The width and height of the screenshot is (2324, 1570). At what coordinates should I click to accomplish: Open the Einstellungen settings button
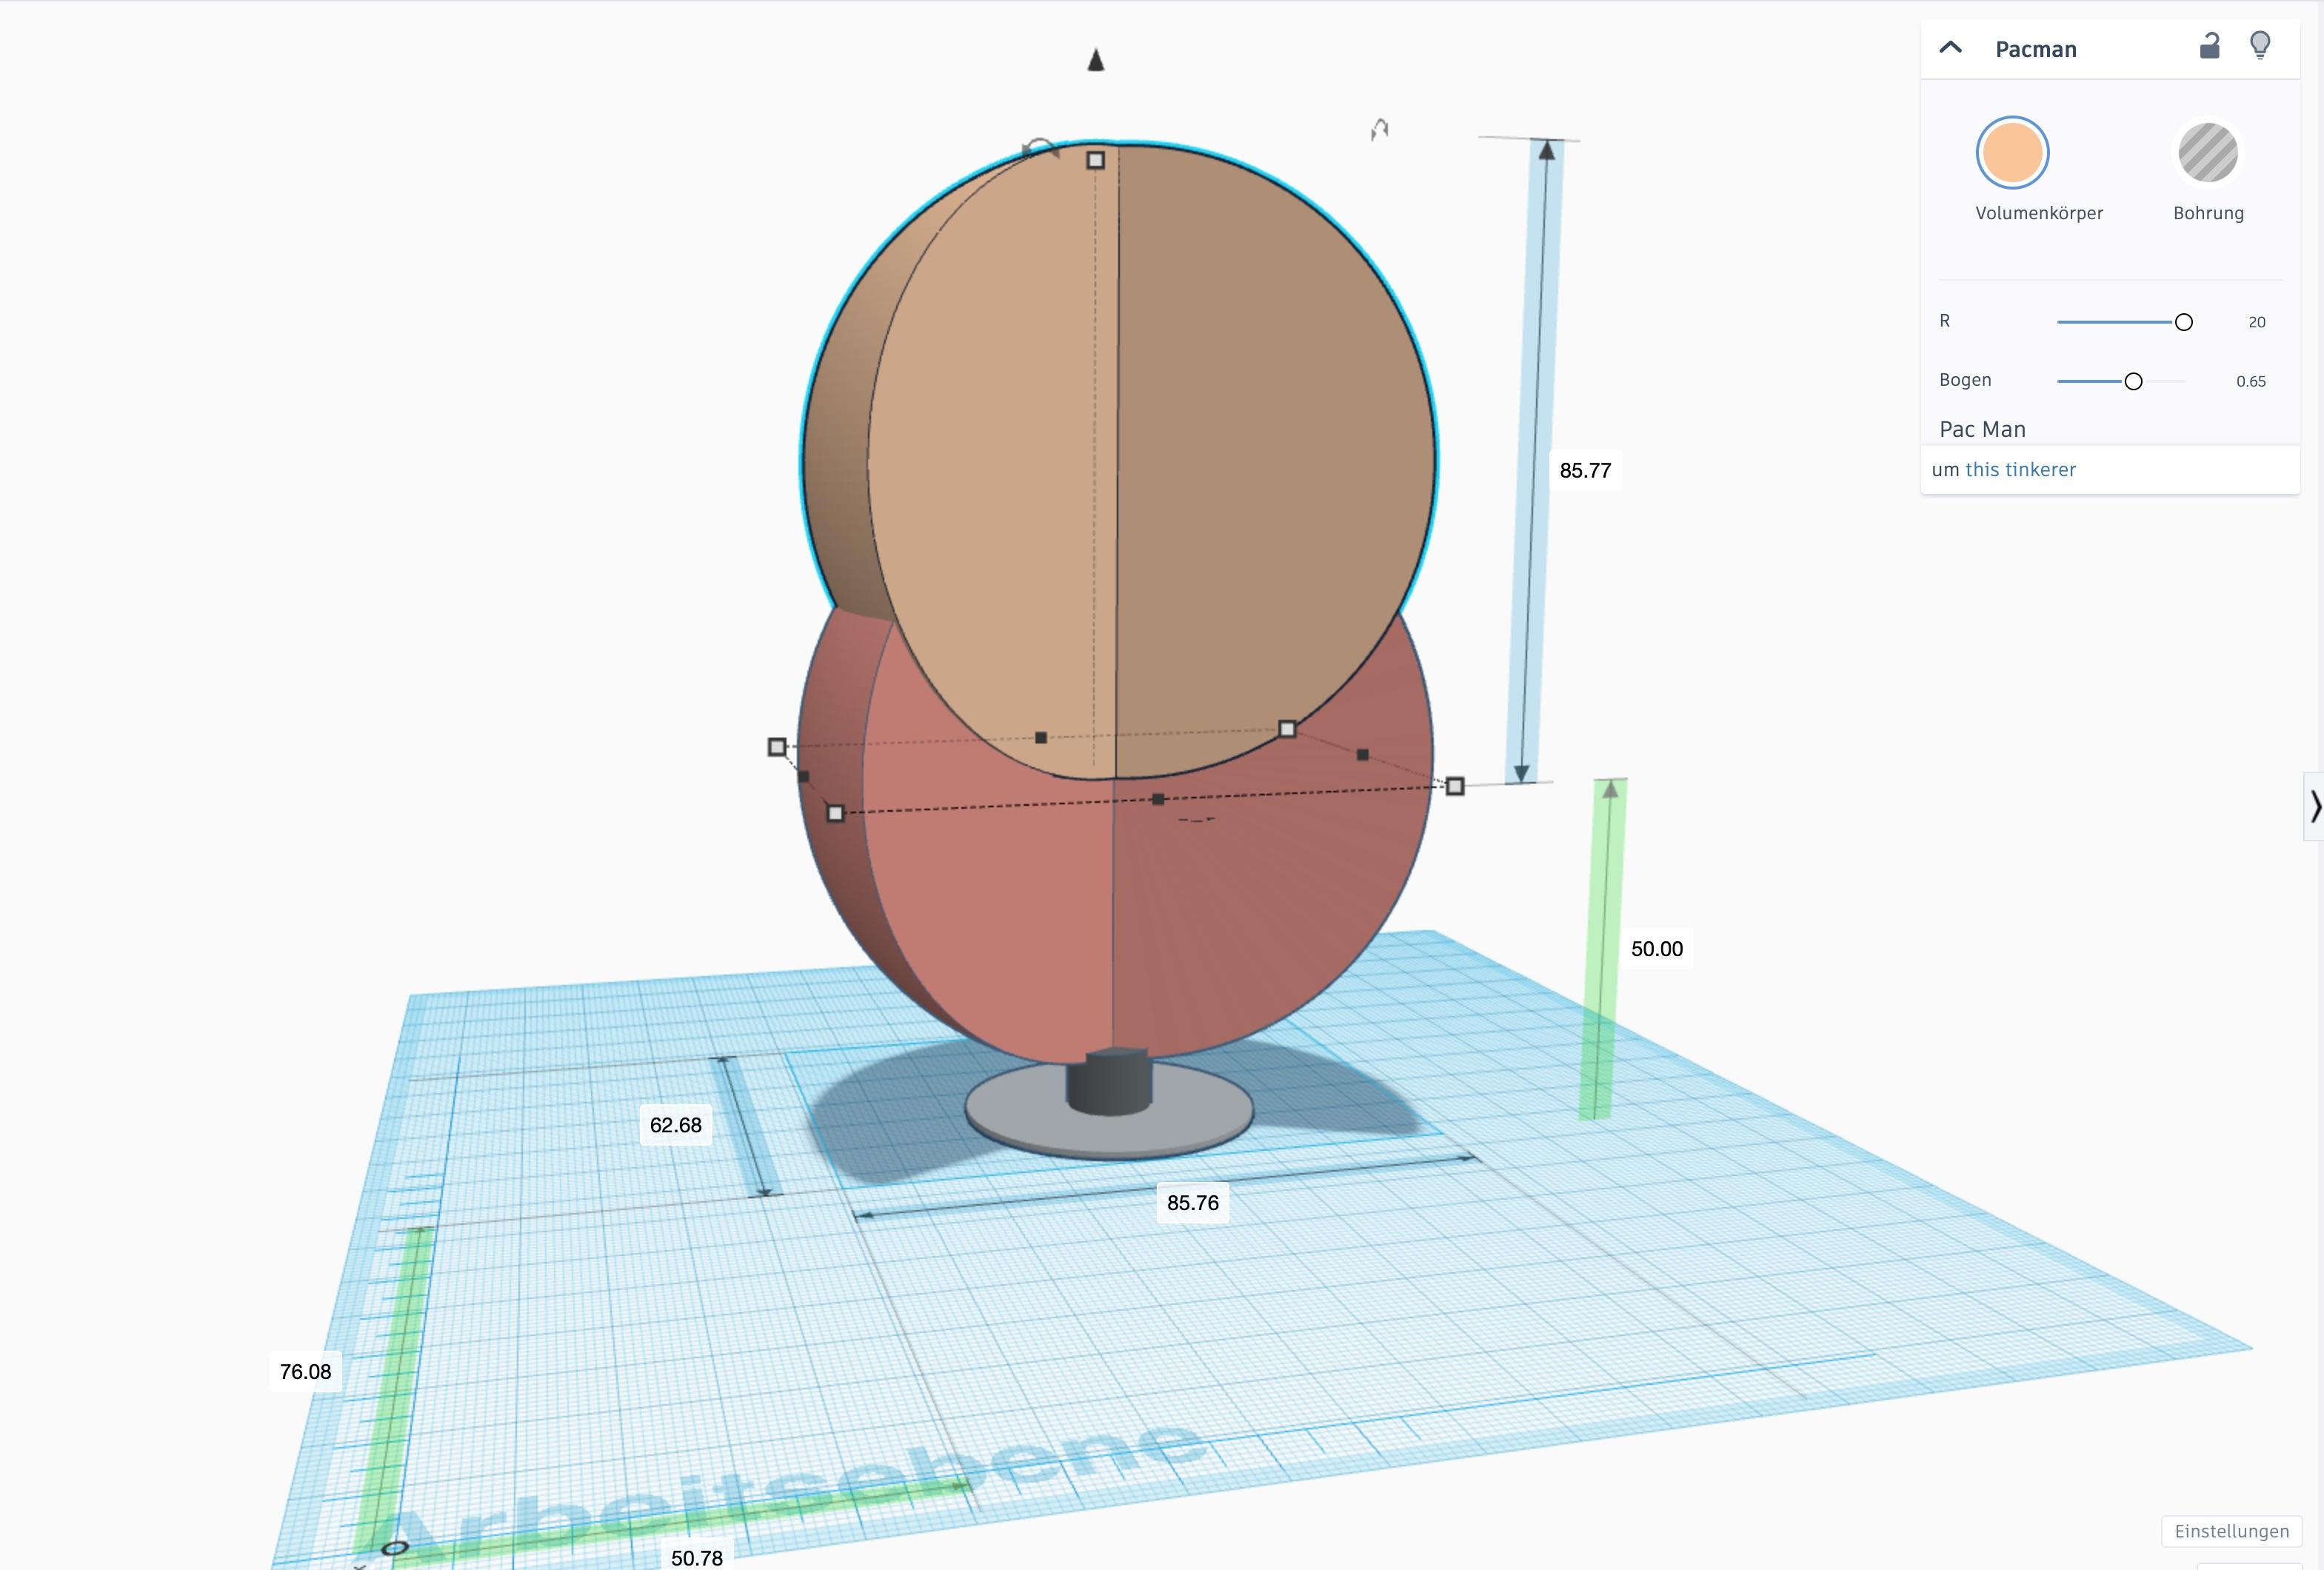pyautogui.click(x=2231, y=1531)
